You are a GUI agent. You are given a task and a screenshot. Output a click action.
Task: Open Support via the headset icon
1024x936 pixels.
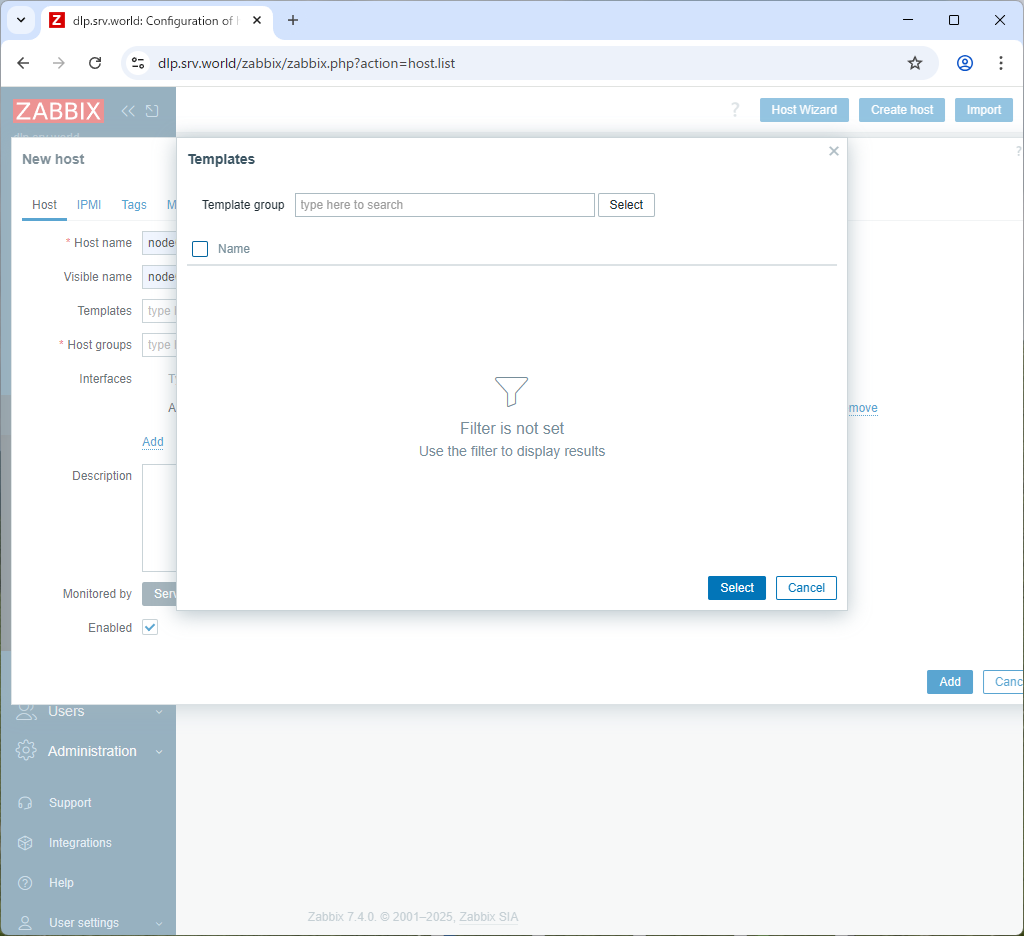coord(24,803)
